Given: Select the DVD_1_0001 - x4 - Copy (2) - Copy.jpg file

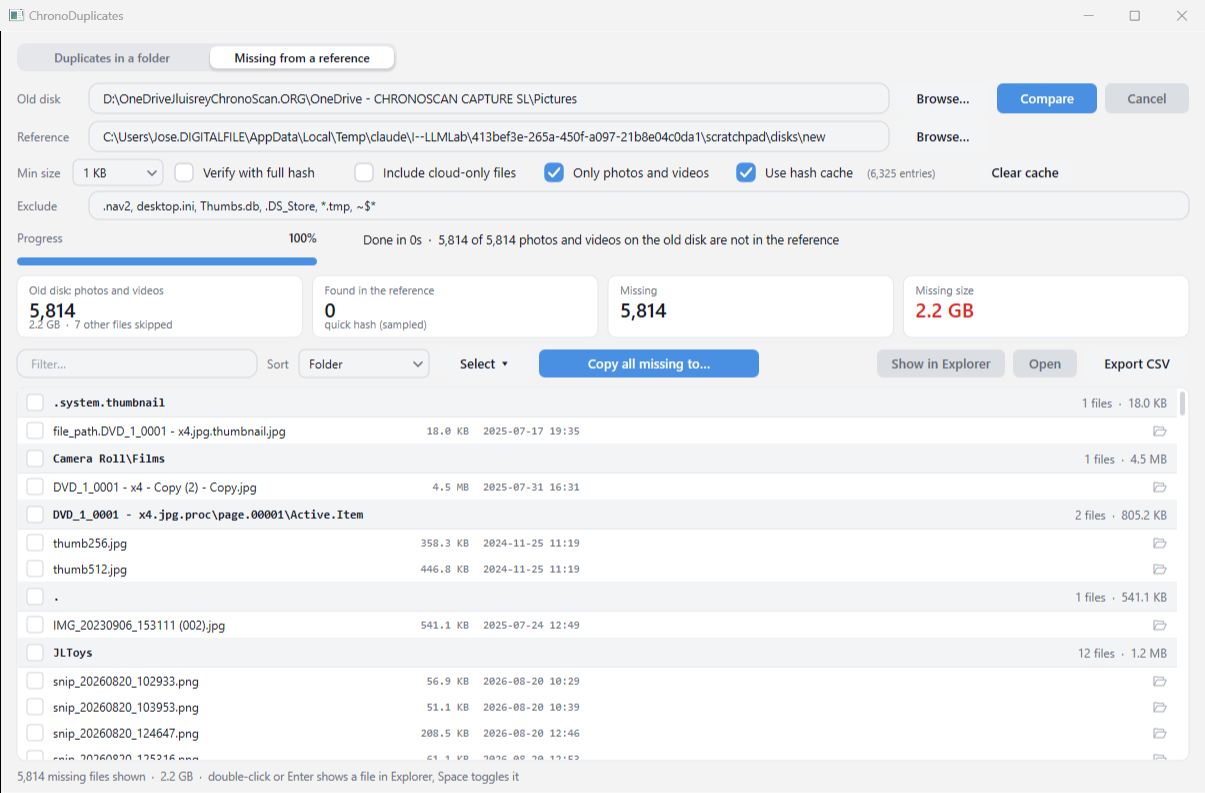Looking at the screenshot, I should tap(155, 487).
